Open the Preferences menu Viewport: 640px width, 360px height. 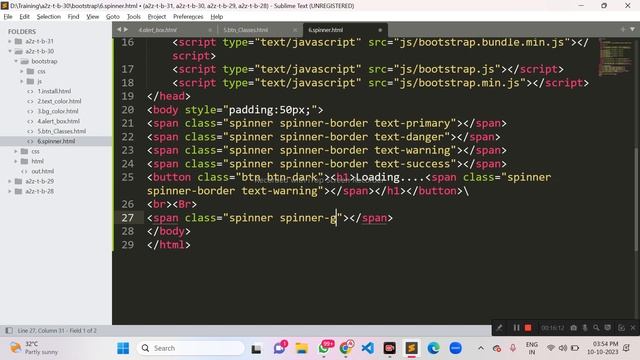click(x=188, y=17)
